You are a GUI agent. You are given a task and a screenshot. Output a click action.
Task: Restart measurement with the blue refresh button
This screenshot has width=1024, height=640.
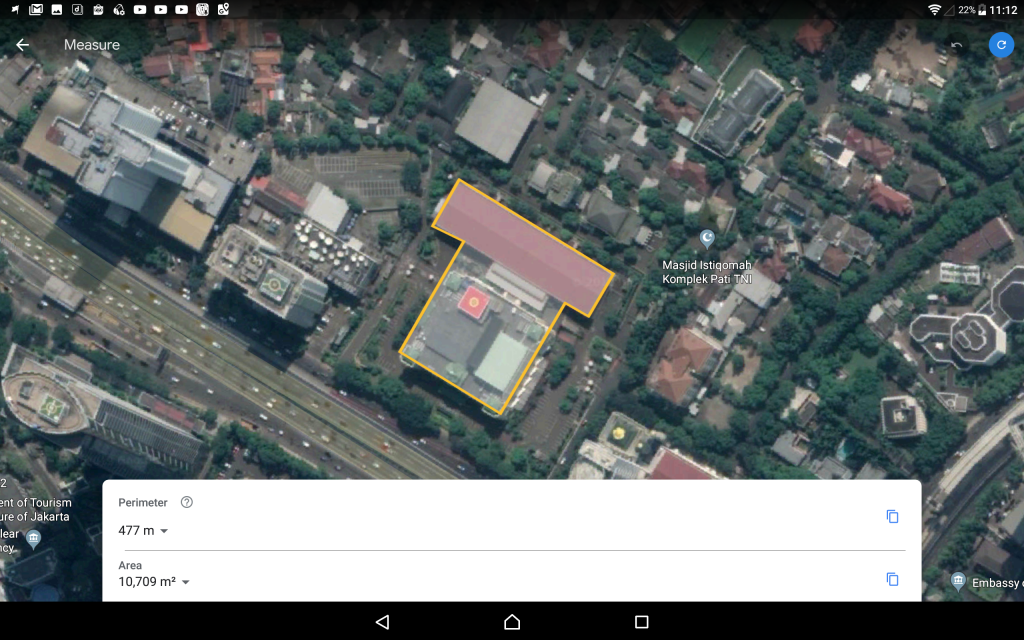(1000, 45)
